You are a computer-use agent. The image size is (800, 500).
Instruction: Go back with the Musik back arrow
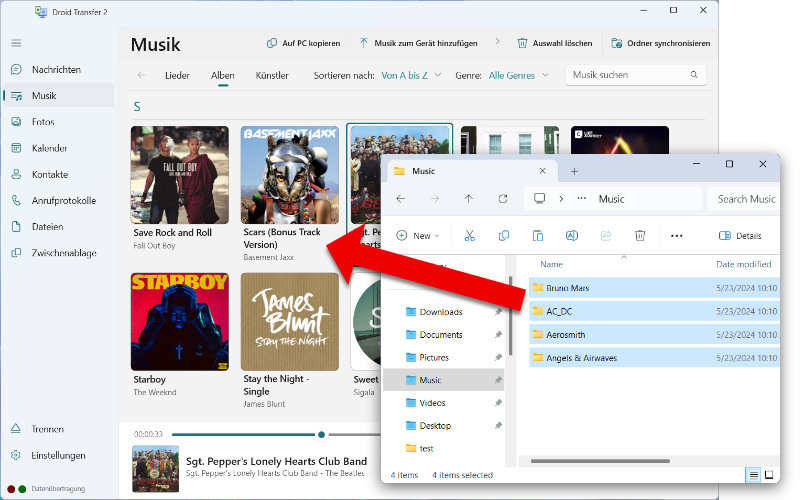(x=141, y=75)
